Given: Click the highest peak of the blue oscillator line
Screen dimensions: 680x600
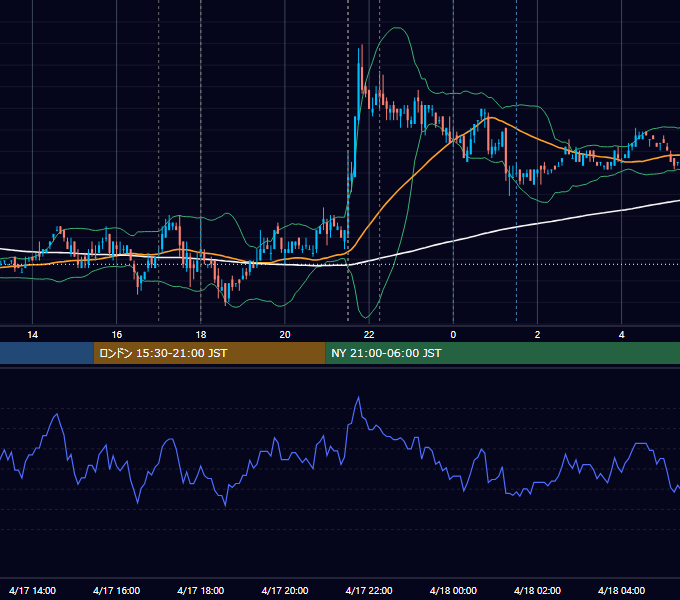Looking at the screenshot, I should [359, 397].
